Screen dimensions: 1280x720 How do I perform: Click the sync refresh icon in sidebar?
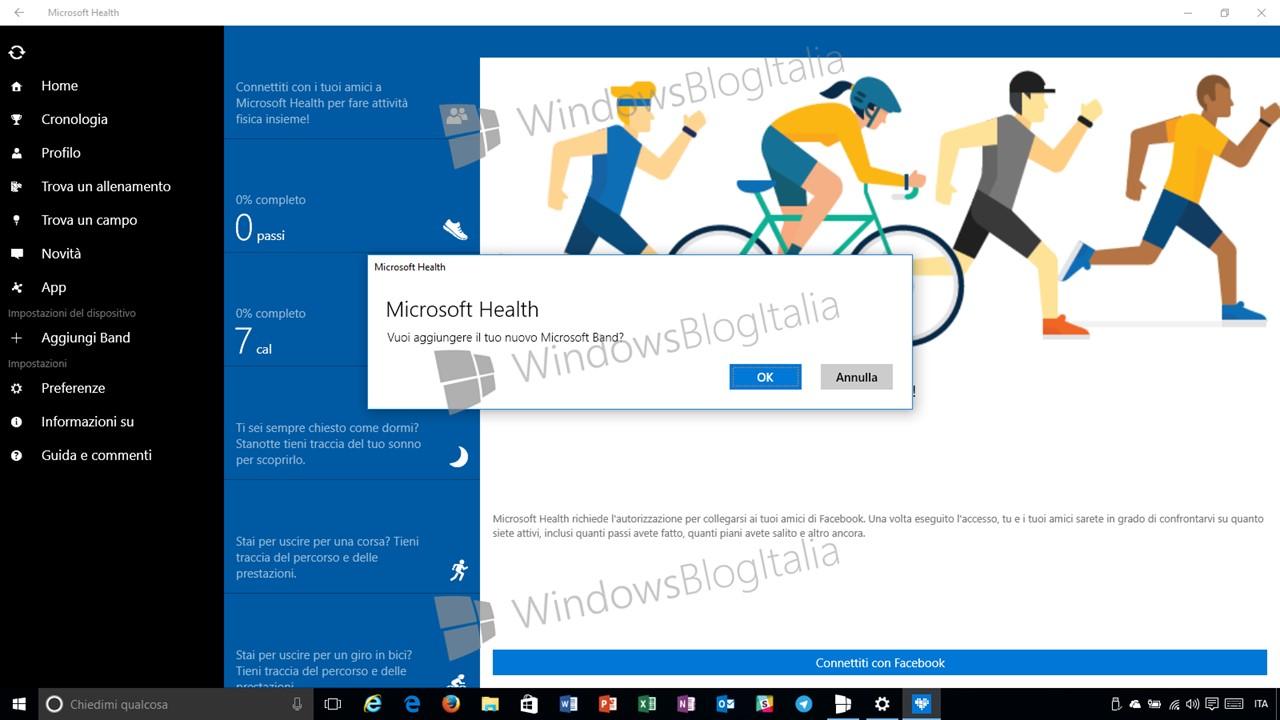pos(16,52)
